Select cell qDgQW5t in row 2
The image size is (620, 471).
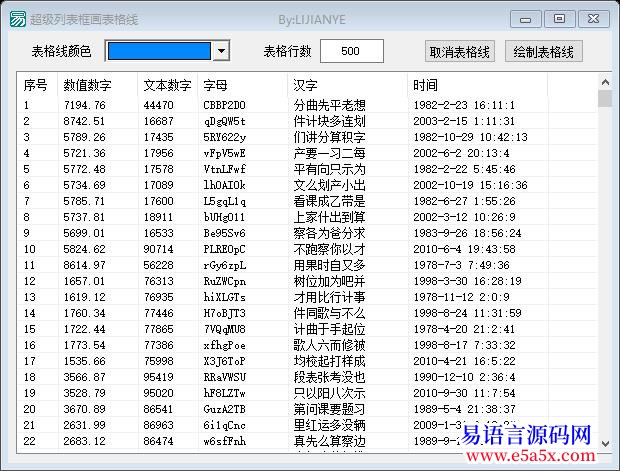click(x=225, y=121)
